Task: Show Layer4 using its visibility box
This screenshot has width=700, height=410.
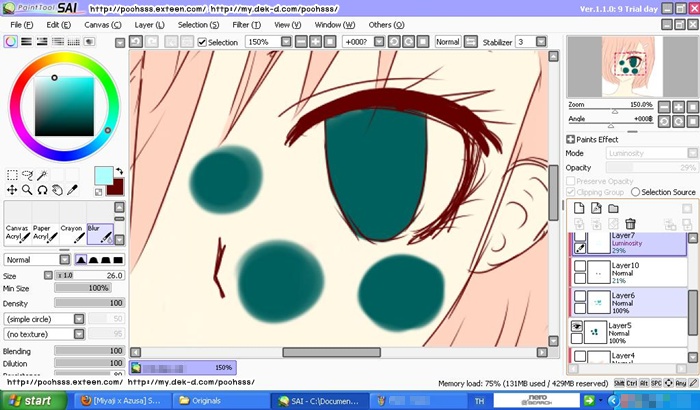Action: point(580,356)
